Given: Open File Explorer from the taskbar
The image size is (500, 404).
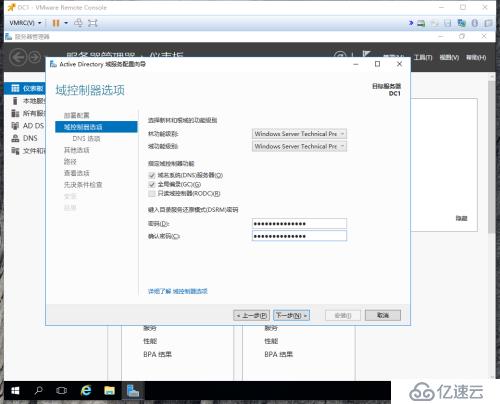Looking at the screenshot, I should 109,390.
